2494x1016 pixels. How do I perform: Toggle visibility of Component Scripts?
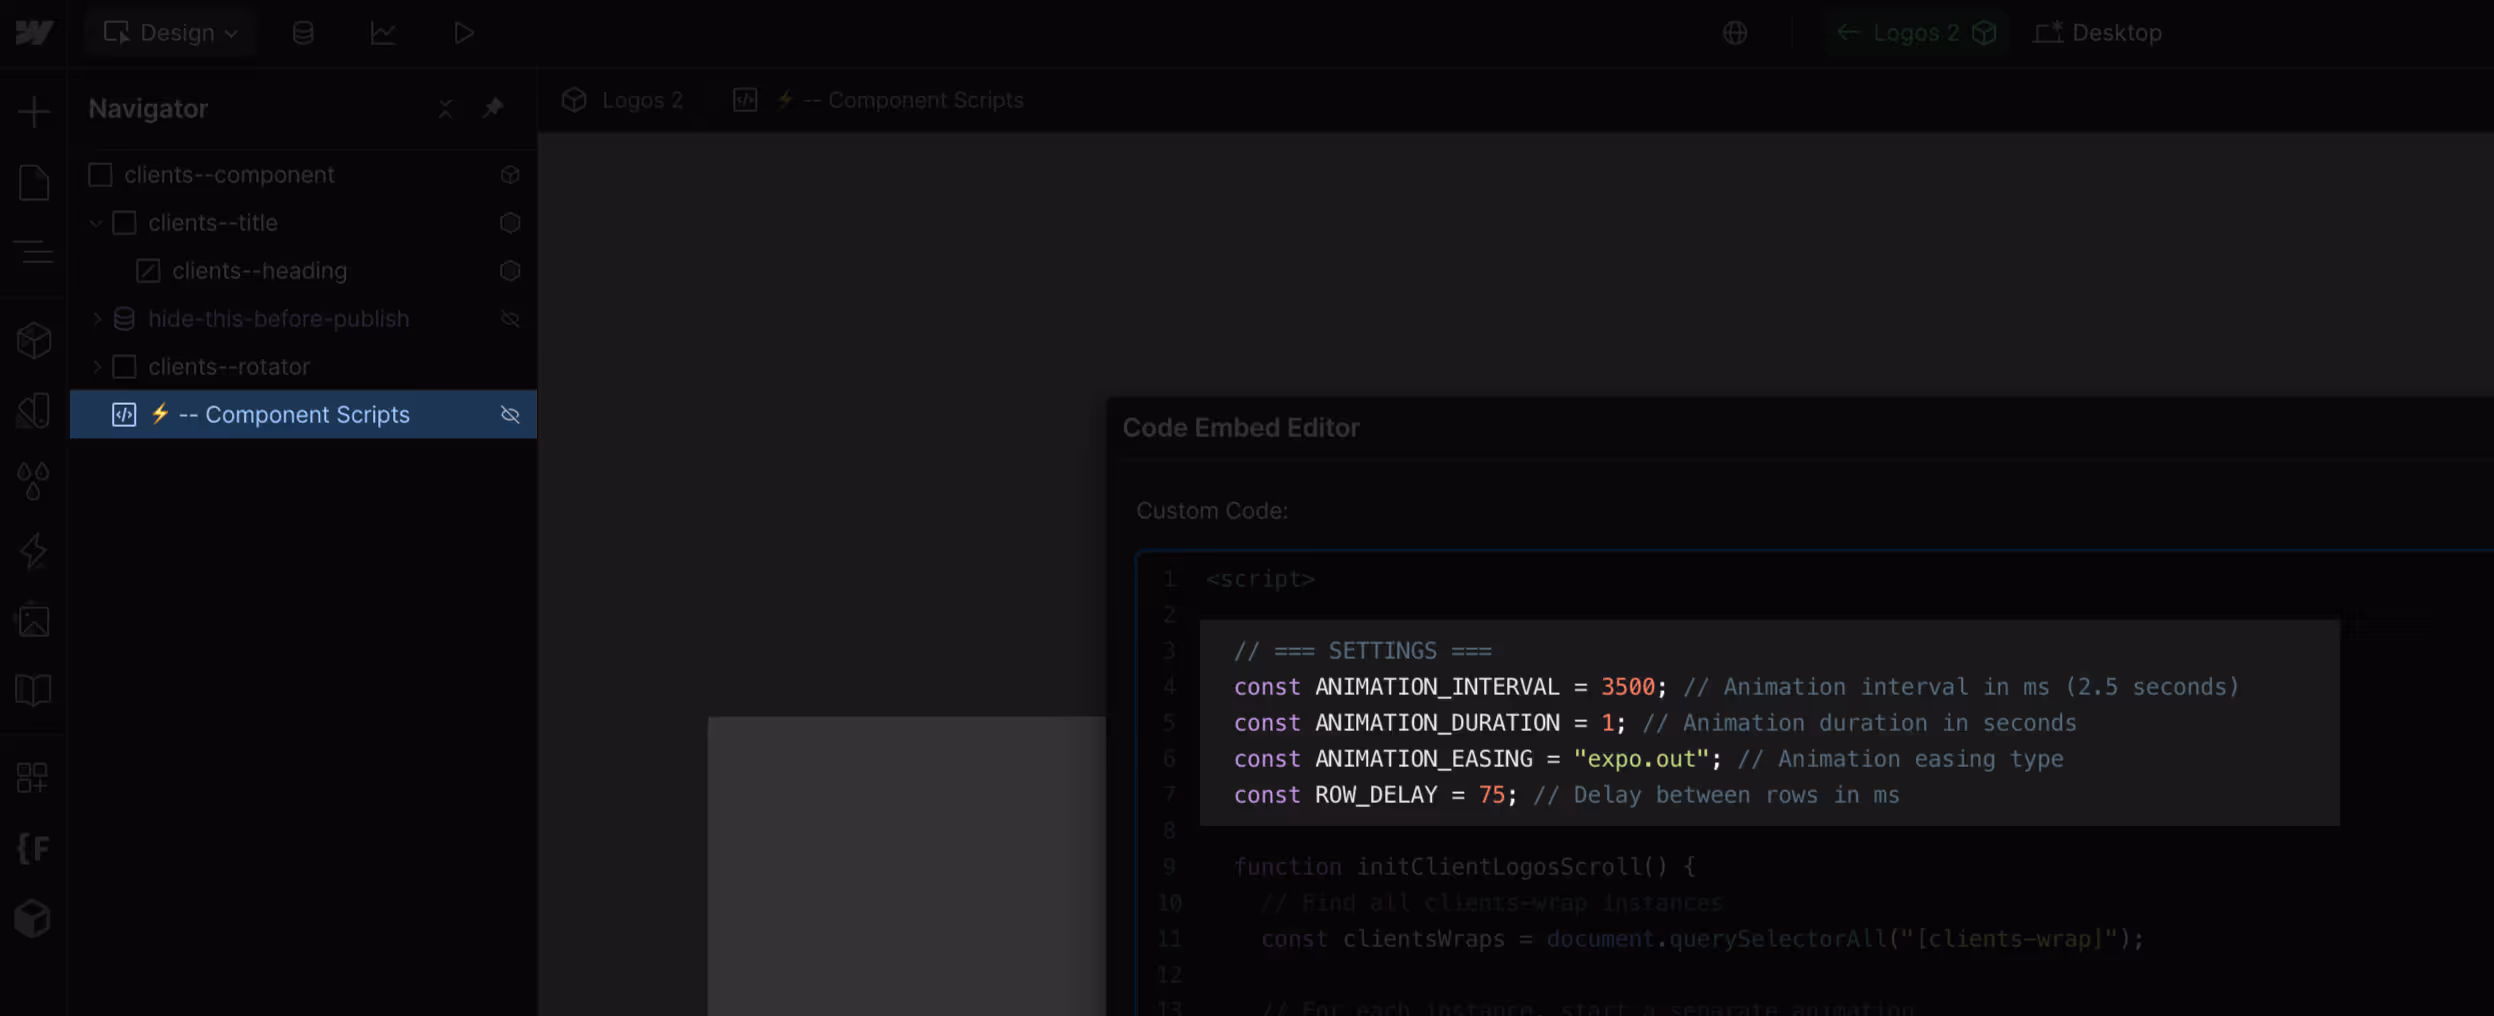pos(510,414)
